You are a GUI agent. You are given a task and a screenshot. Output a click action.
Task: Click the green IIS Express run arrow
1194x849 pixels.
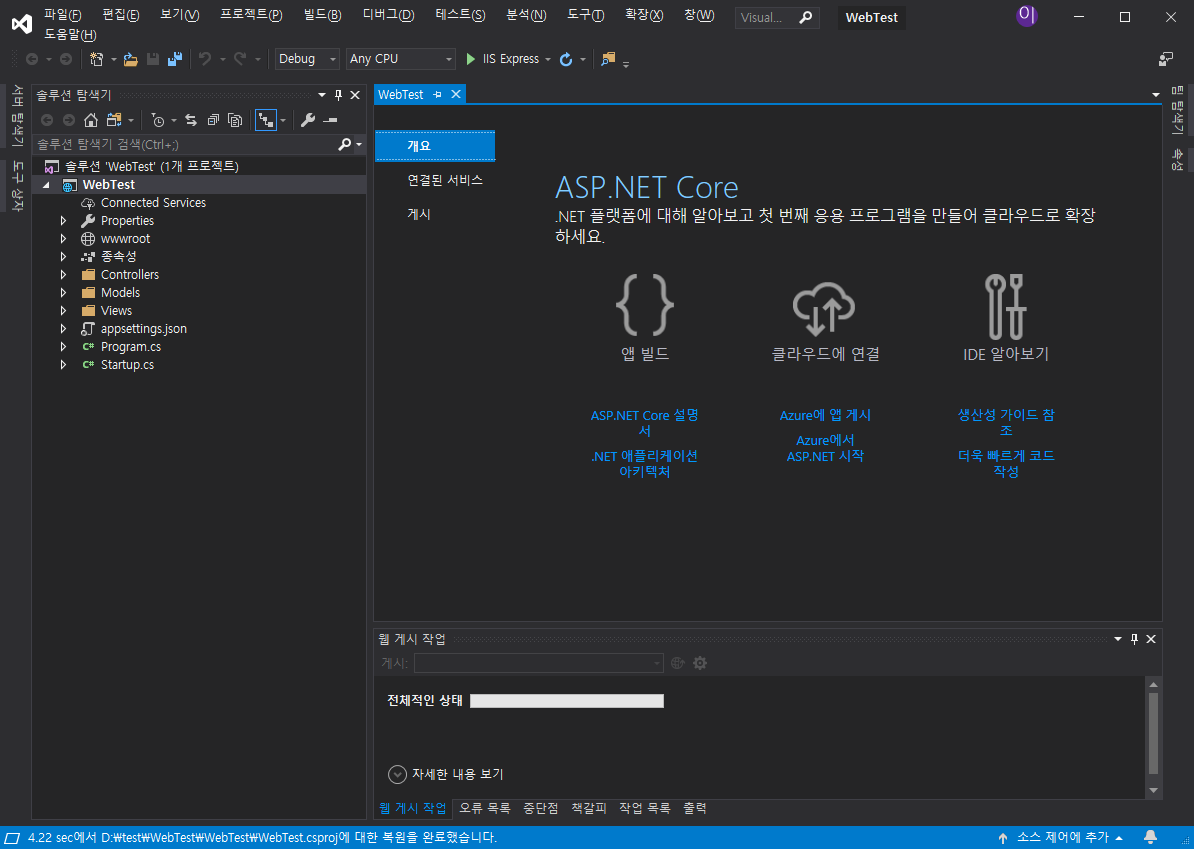click(471, 59)
